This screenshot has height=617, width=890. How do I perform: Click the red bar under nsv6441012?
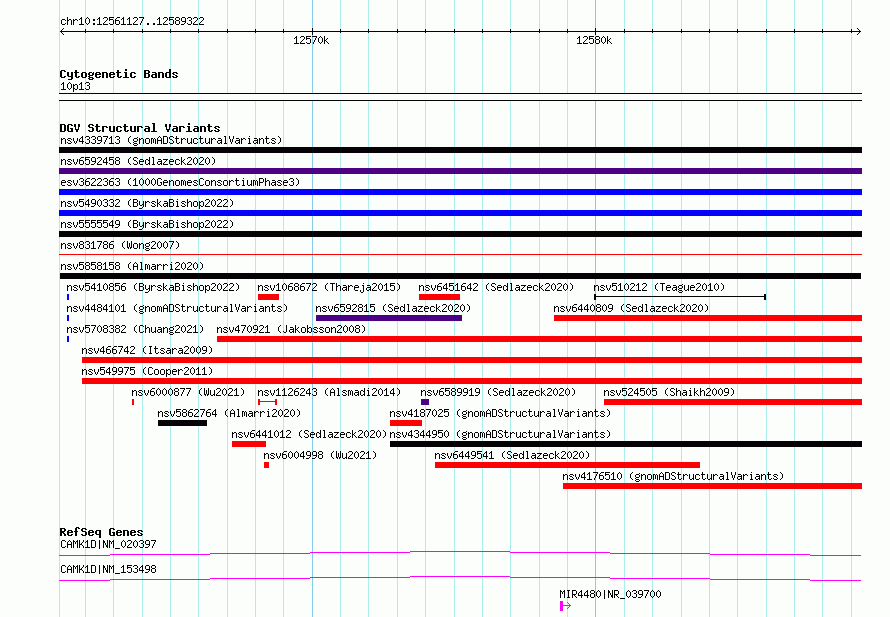pos(249,444)
